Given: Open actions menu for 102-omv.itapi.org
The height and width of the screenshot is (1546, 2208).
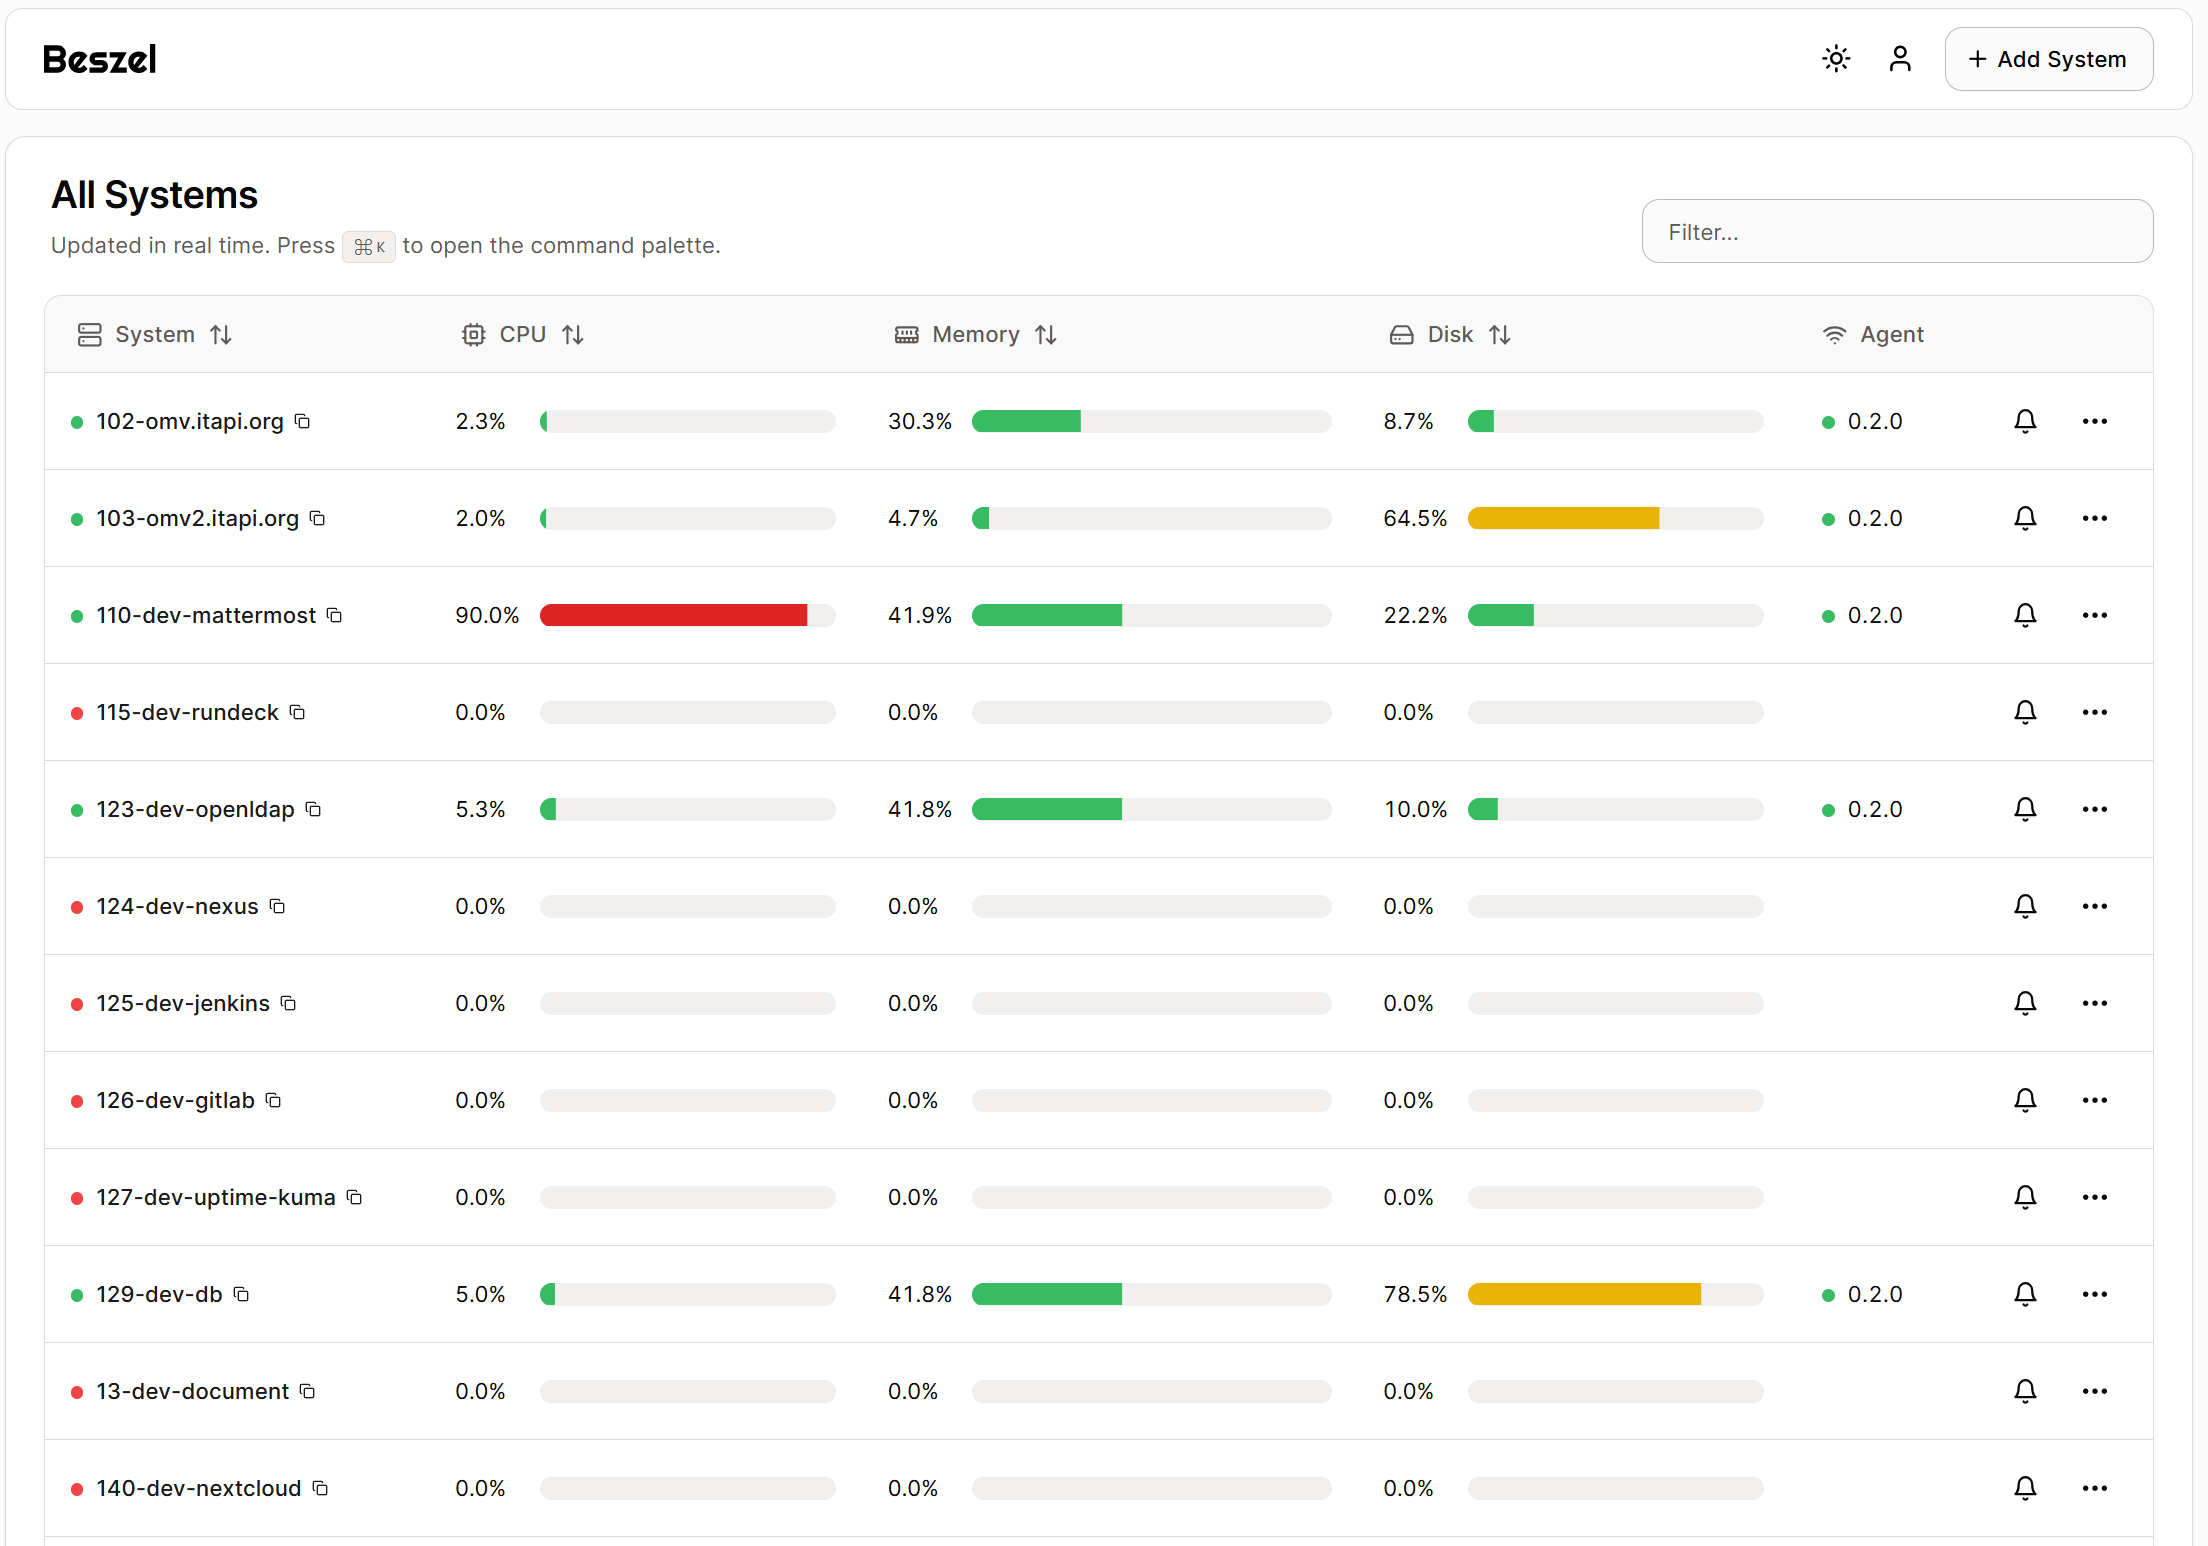Looking at the screenshot, I should click(2095, 421).
